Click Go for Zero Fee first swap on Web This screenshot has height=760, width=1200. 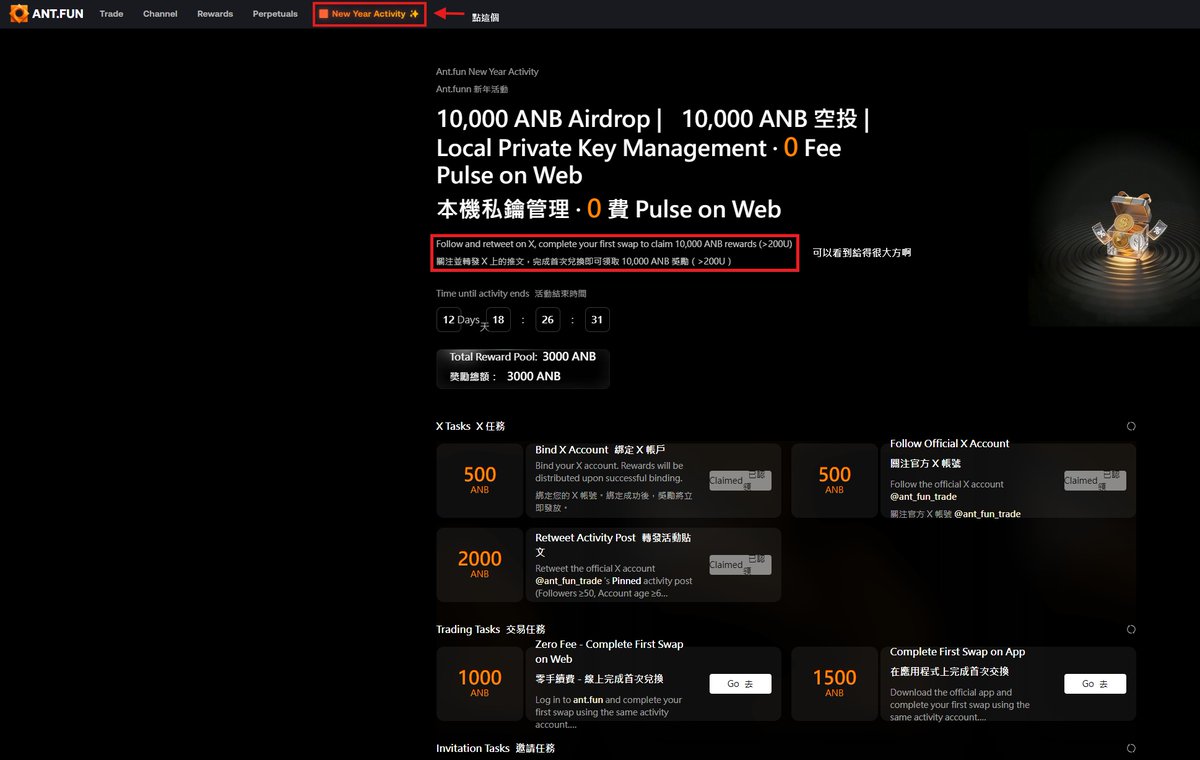(740, 684)
